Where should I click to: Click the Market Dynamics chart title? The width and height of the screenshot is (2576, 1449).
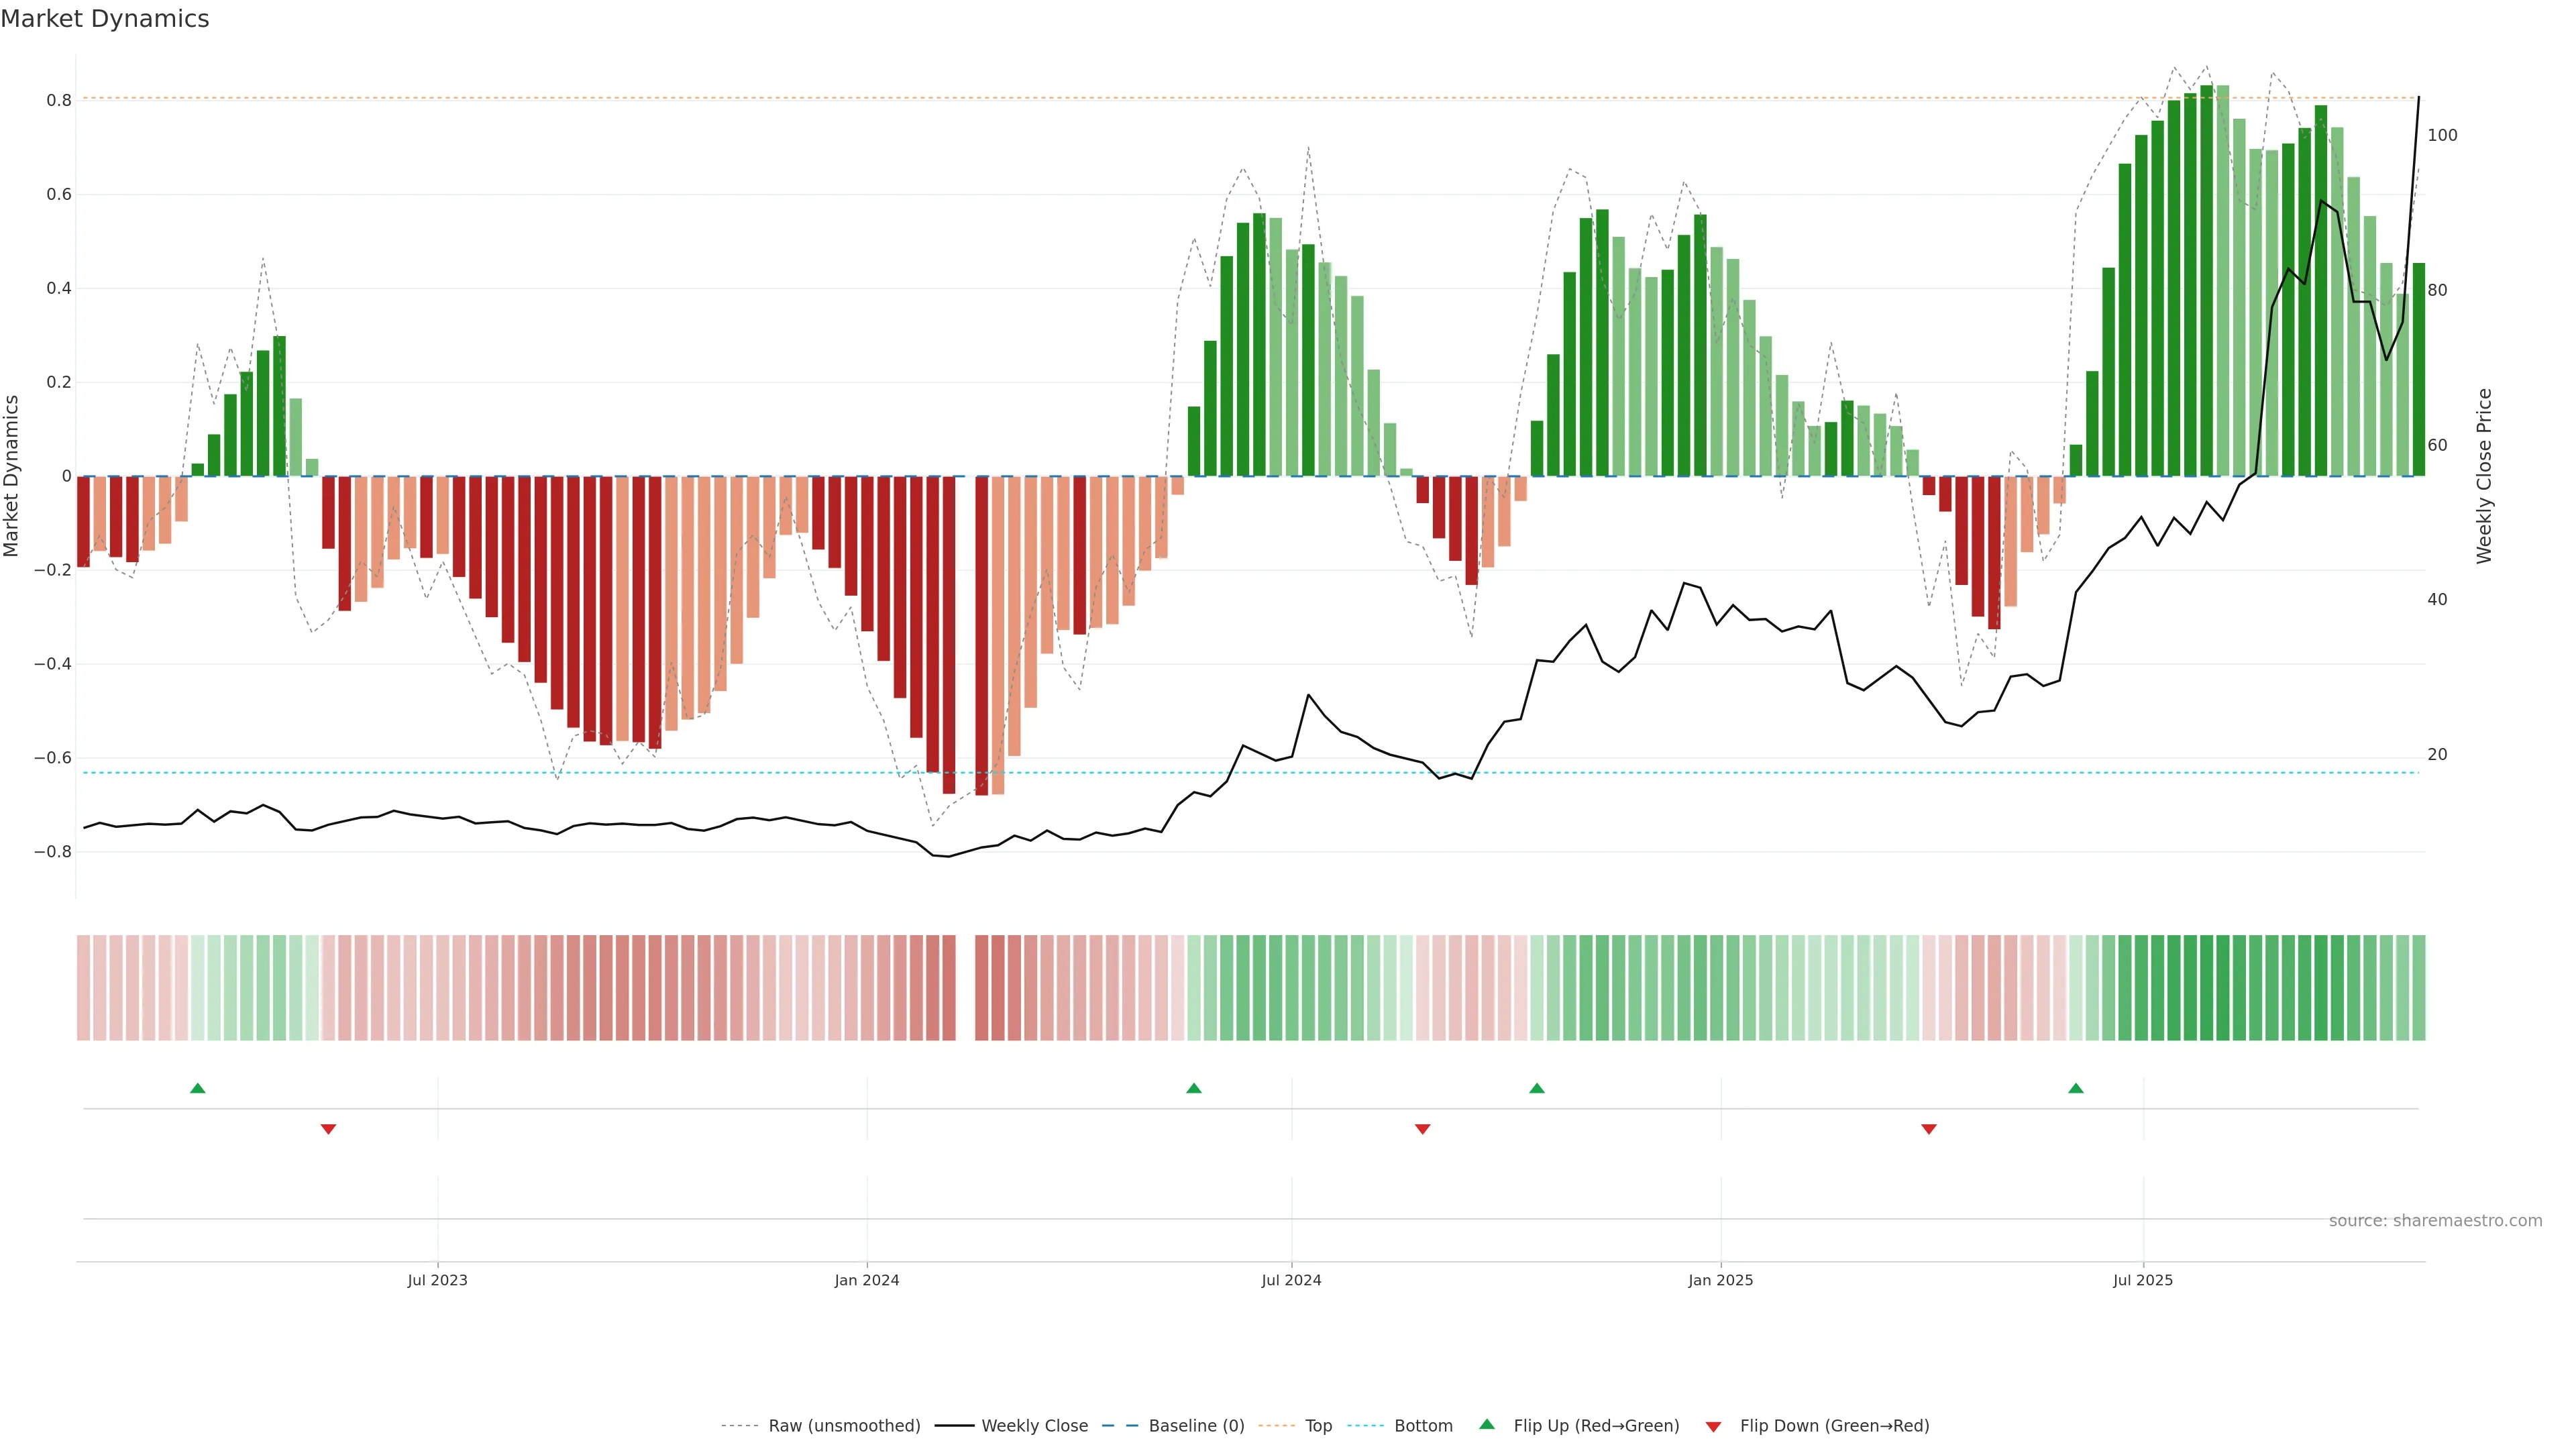pyautogui.click(x=105, y=19)
